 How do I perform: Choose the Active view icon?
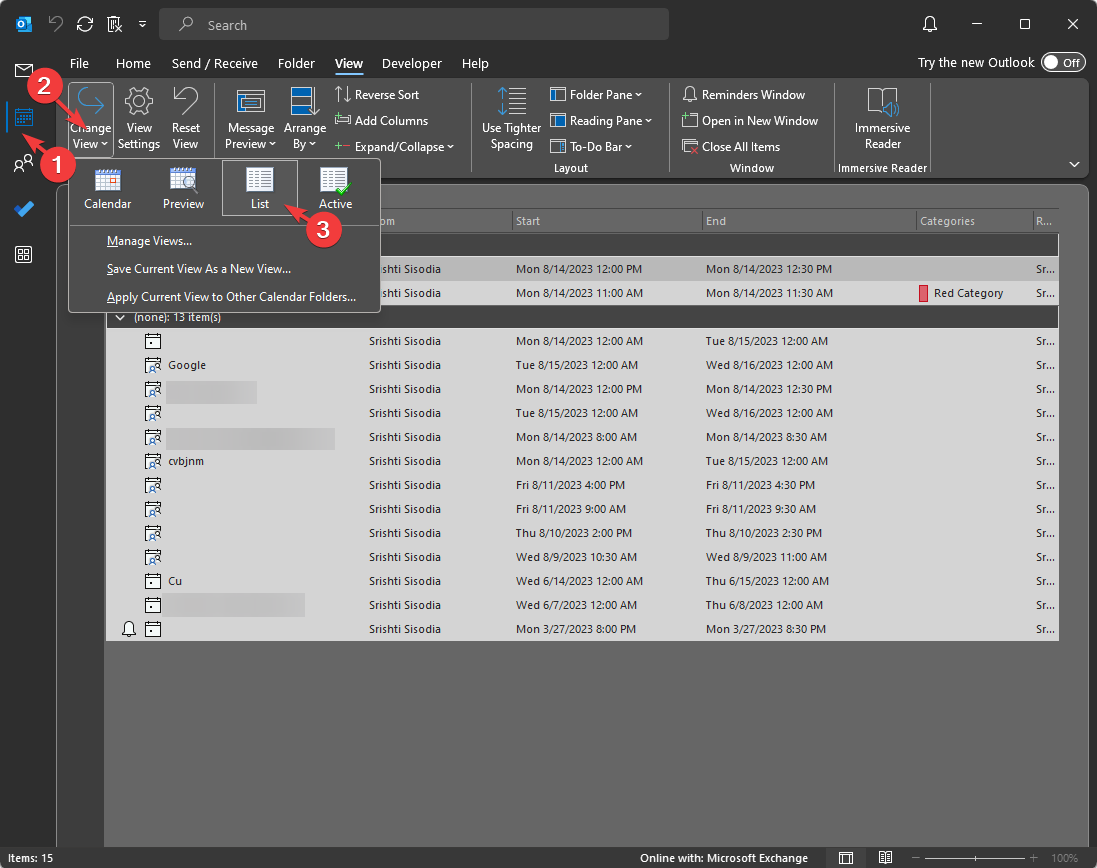pyautogui.click(x=335, y=188)
